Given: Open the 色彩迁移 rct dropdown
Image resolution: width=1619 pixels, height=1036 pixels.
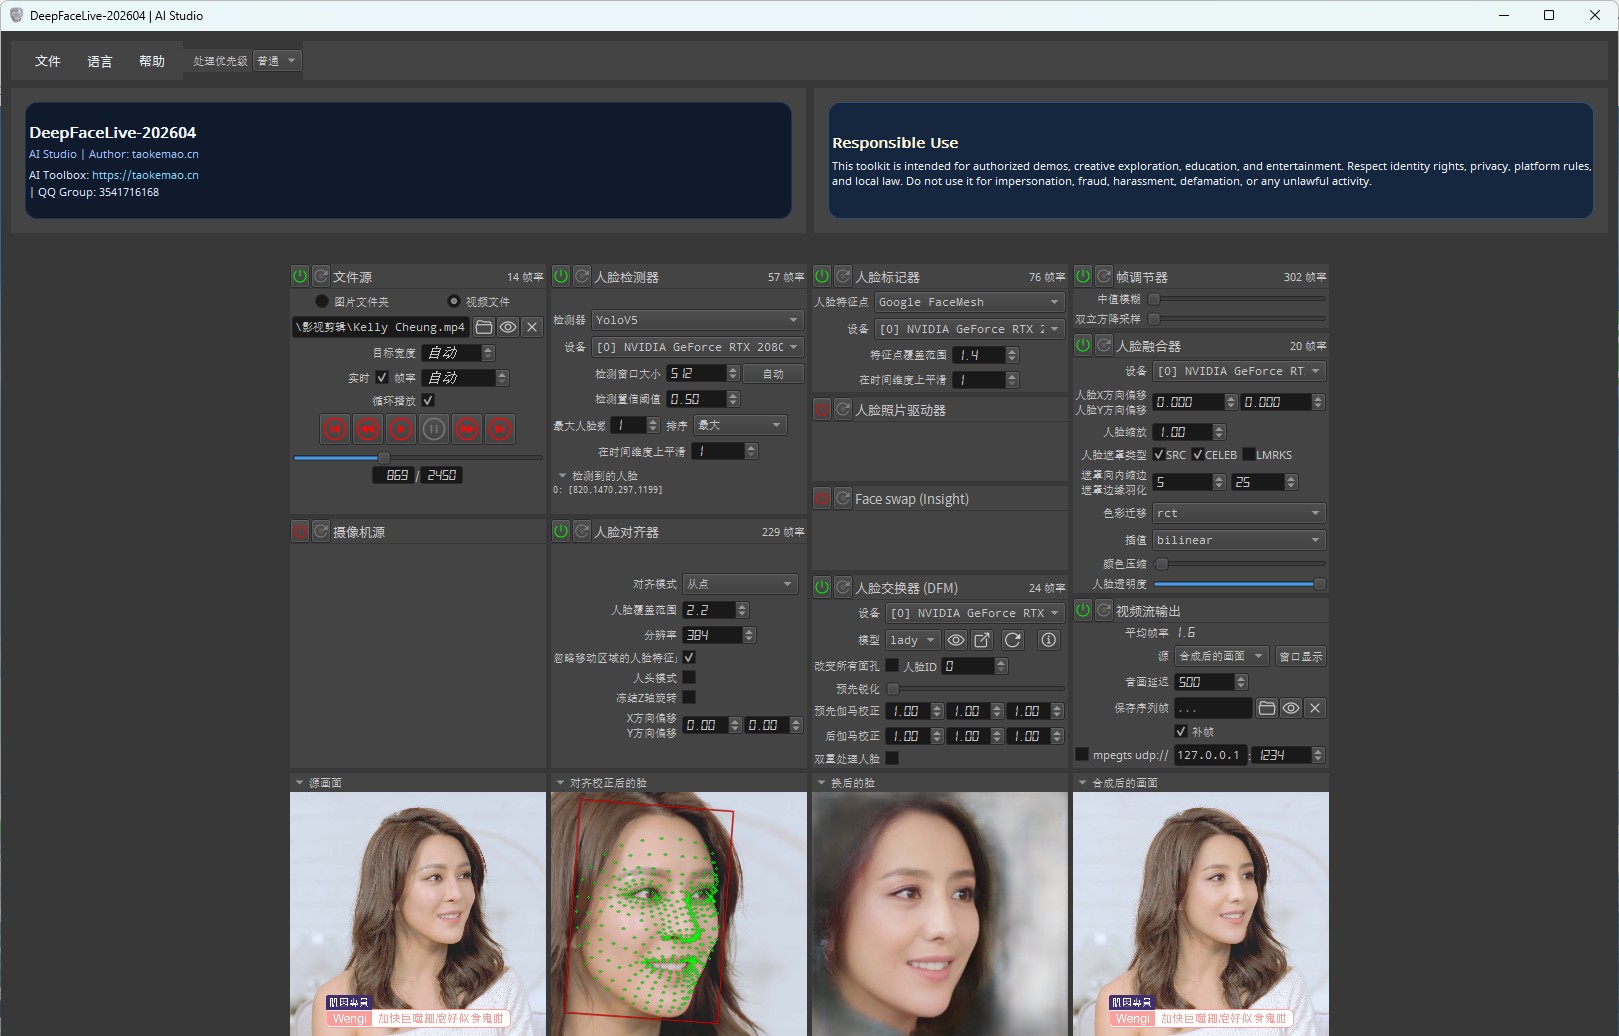Looking at the screenshot, I should 1239,513.
